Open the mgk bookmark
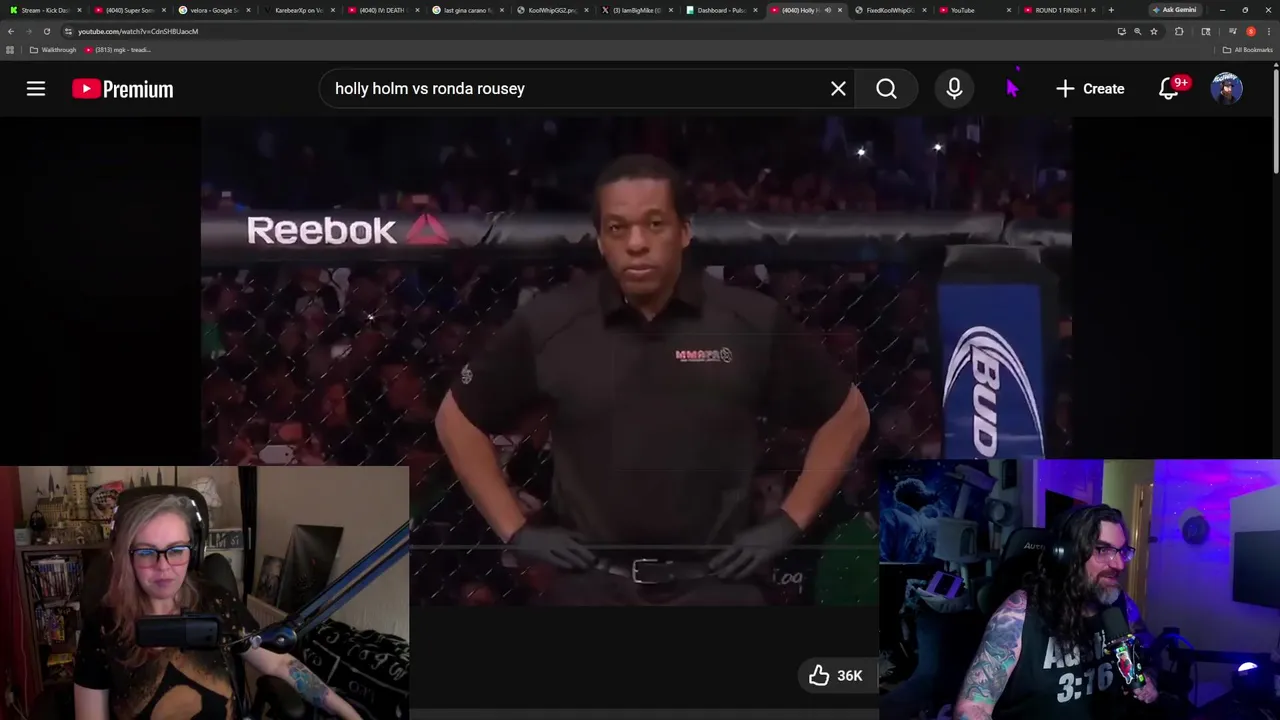 (118, 50)
